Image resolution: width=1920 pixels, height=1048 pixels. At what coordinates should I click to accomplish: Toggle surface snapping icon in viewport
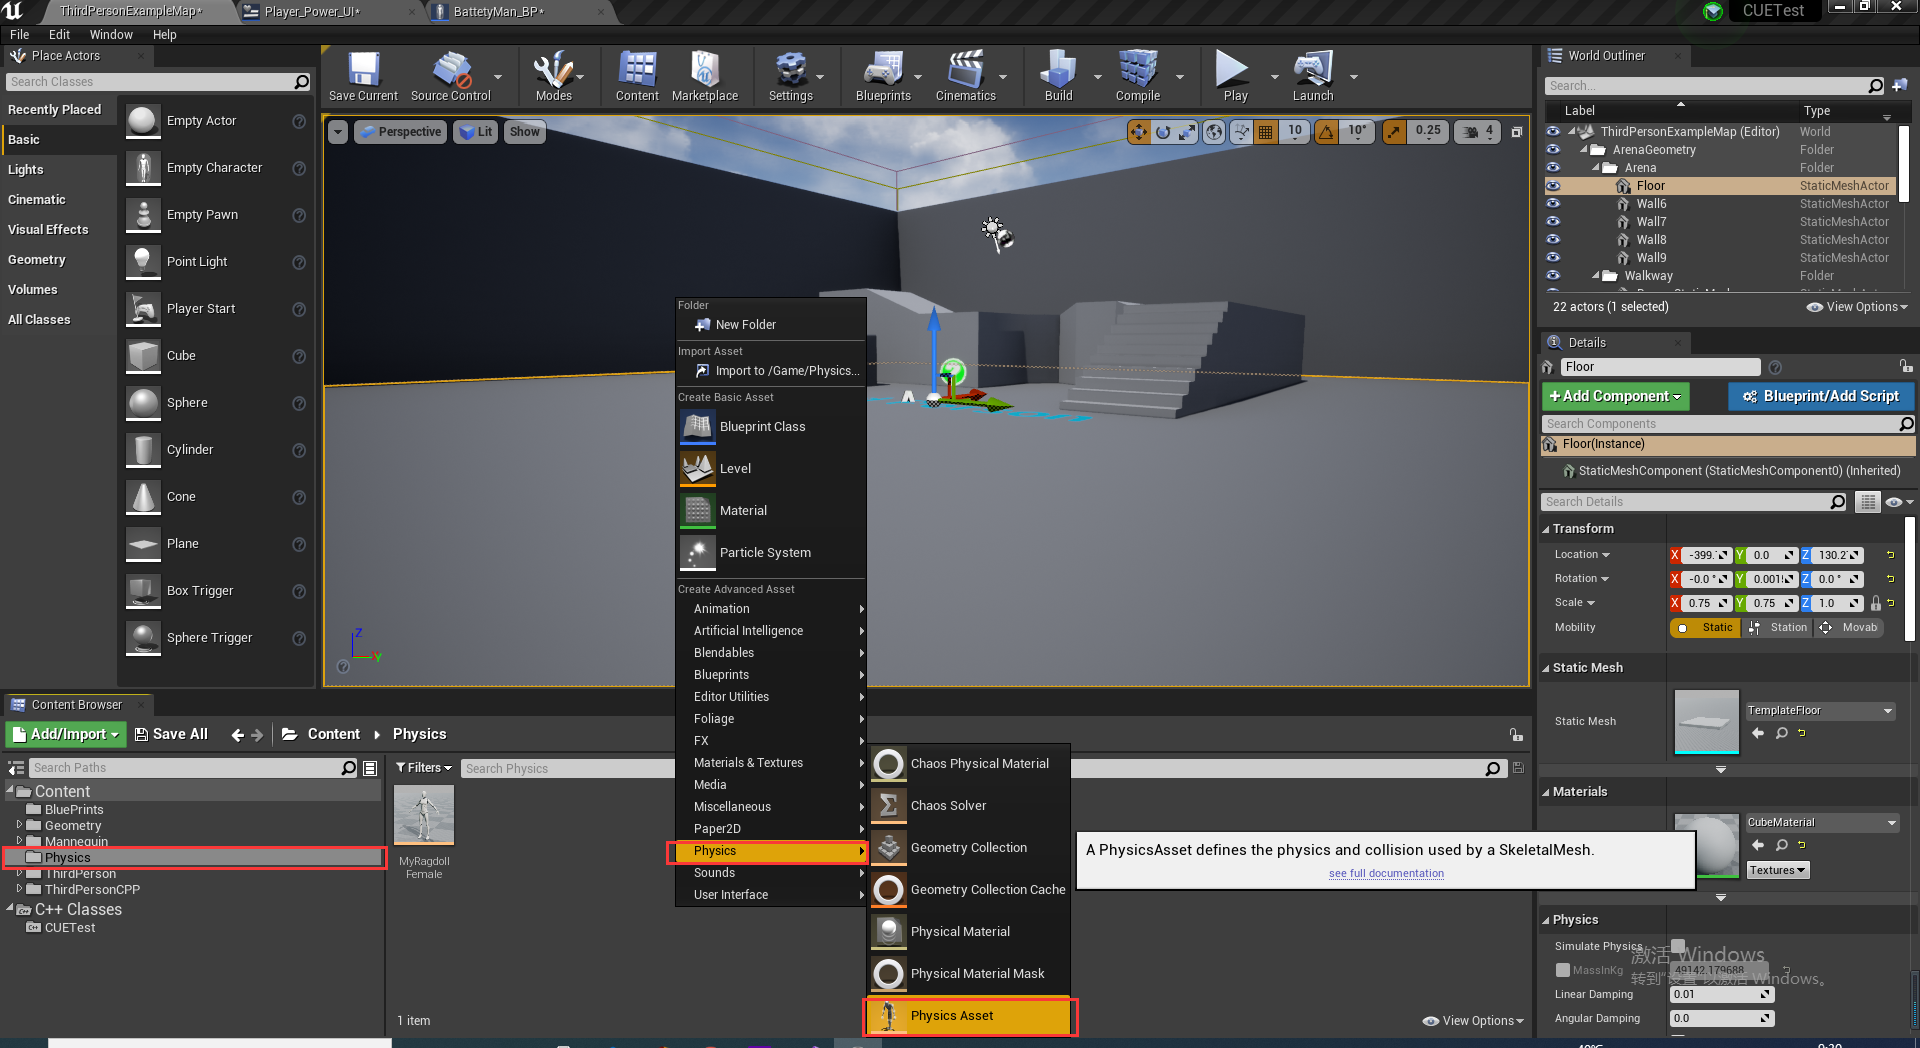click(x=1241, y=132)
